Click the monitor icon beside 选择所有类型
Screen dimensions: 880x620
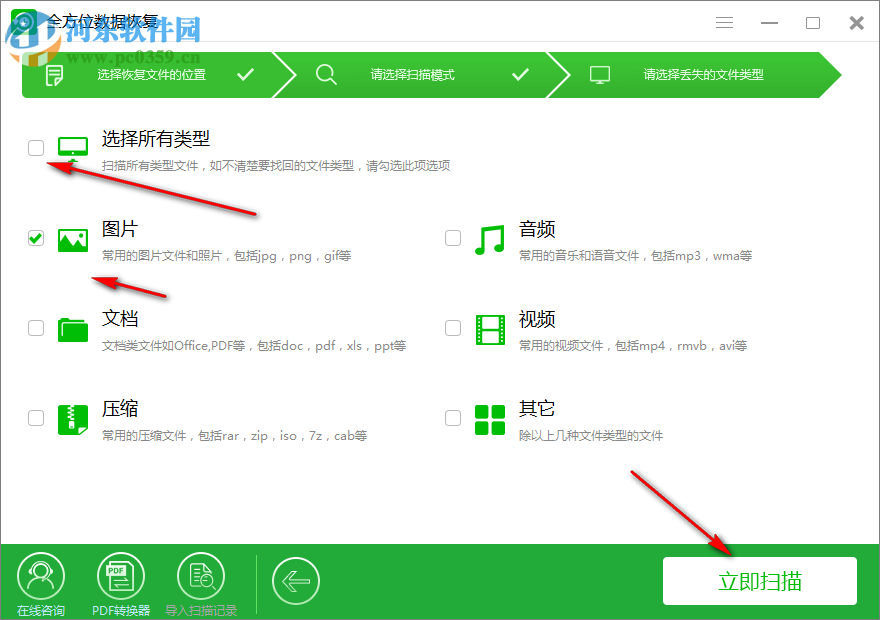(72, 145)
